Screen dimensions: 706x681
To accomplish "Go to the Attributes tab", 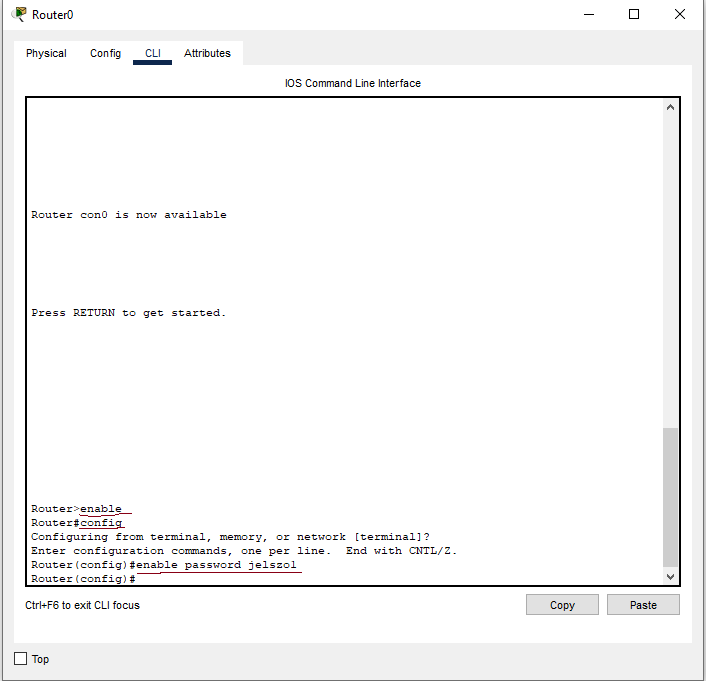I will (207, 53).
